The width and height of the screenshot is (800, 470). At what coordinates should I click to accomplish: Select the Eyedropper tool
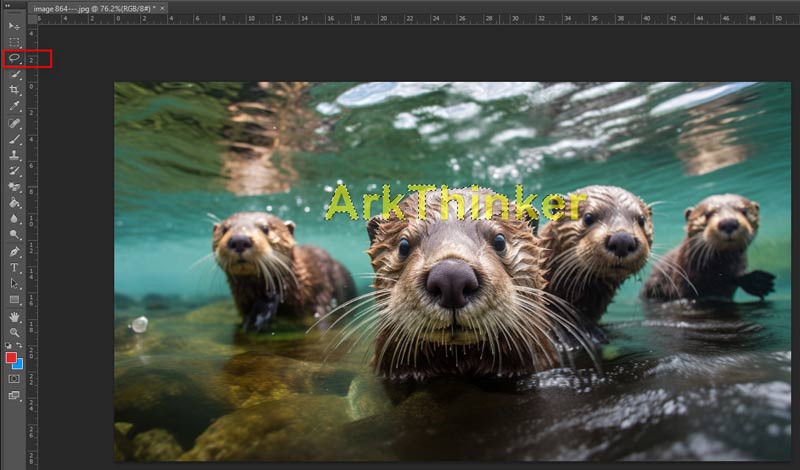point(14,106)
